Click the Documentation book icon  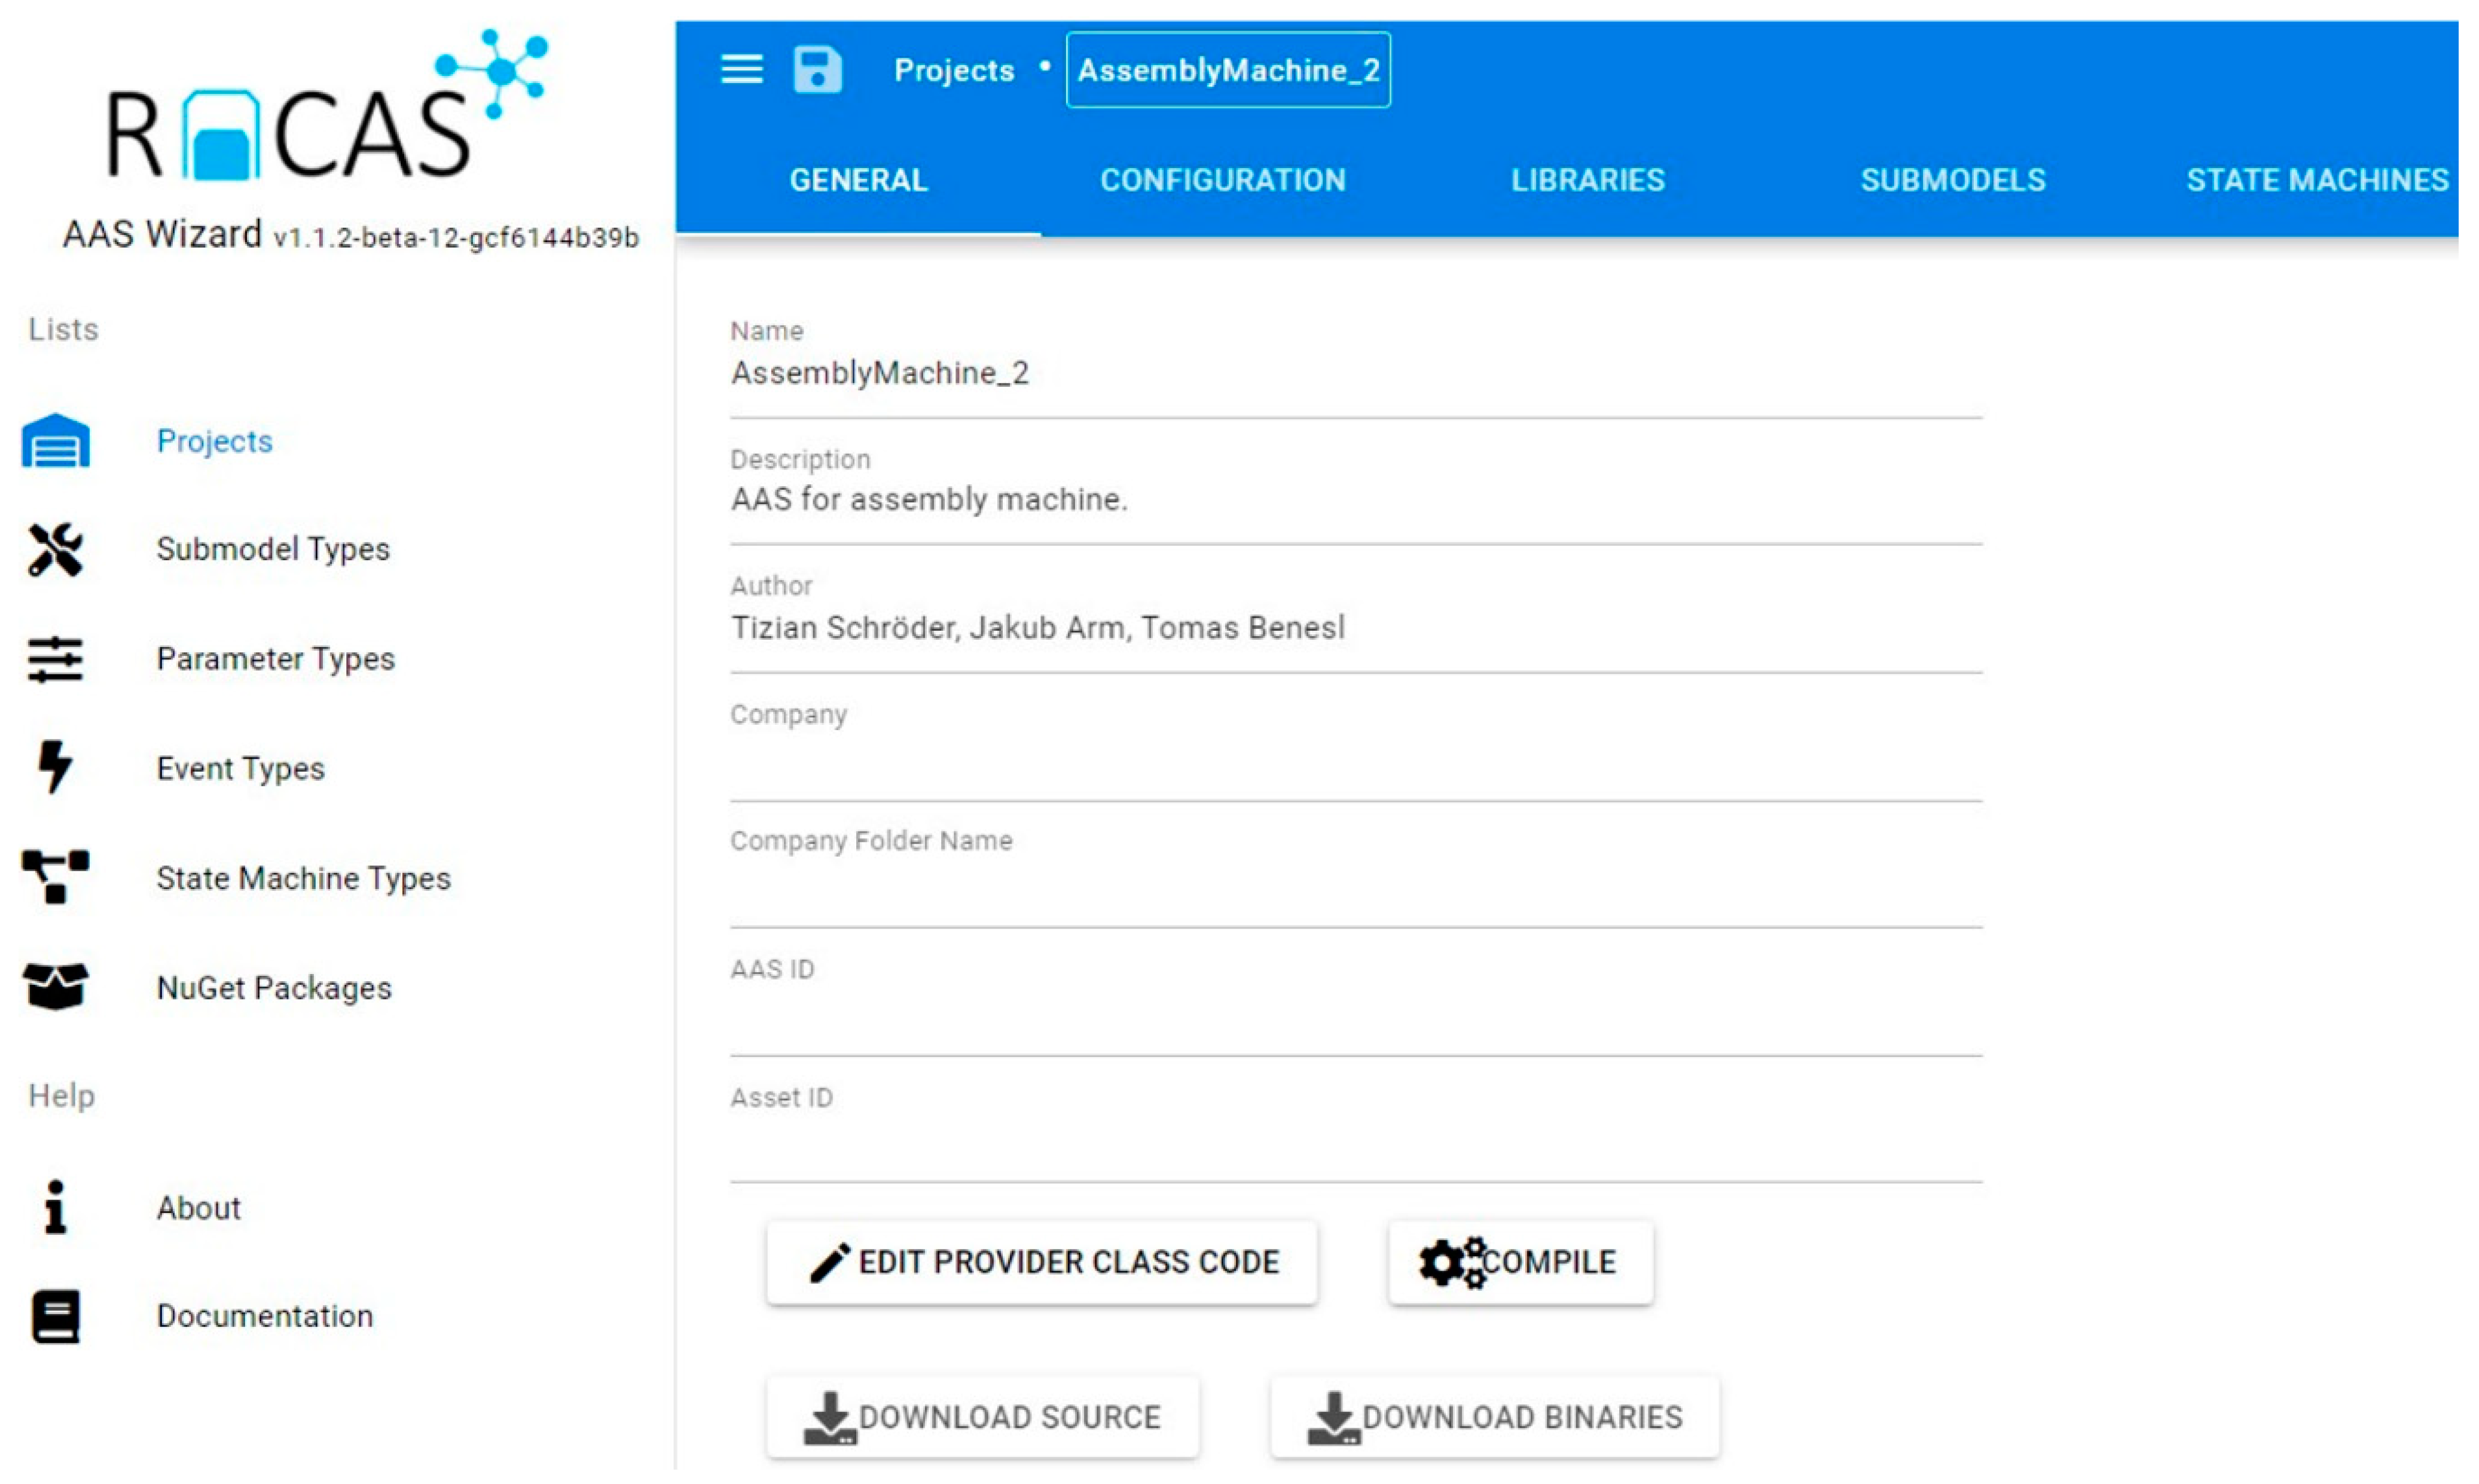pyautogui.click(x=55, y=1316)
